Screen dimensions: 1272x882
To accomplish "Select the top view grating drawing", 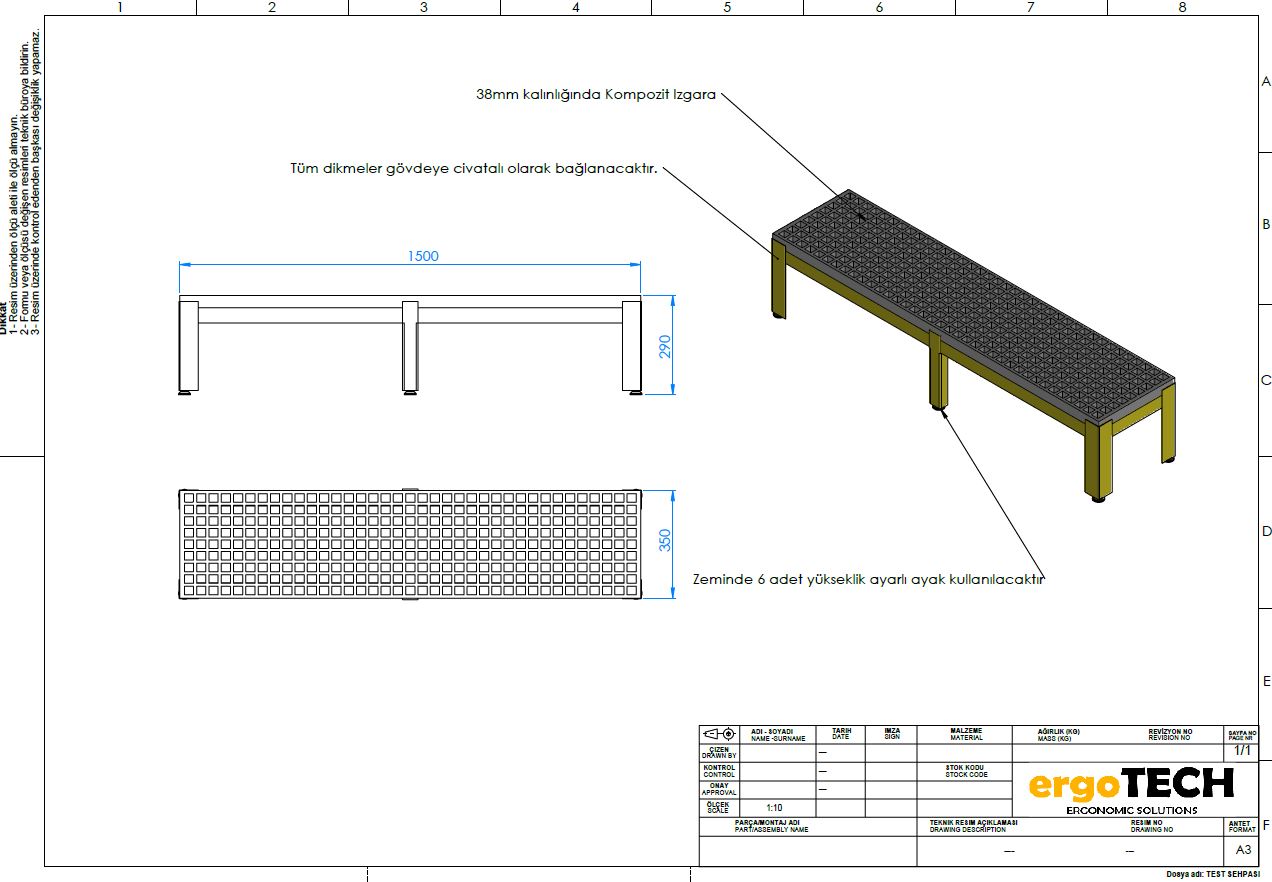I will coord(409,545).
